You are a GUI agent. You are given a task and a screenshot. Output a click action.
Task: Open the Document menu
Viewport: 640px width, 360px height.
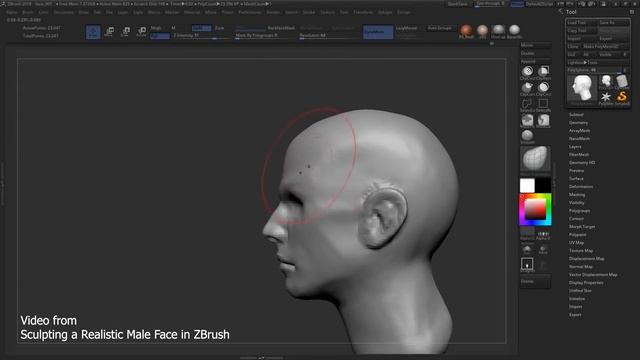64,12
